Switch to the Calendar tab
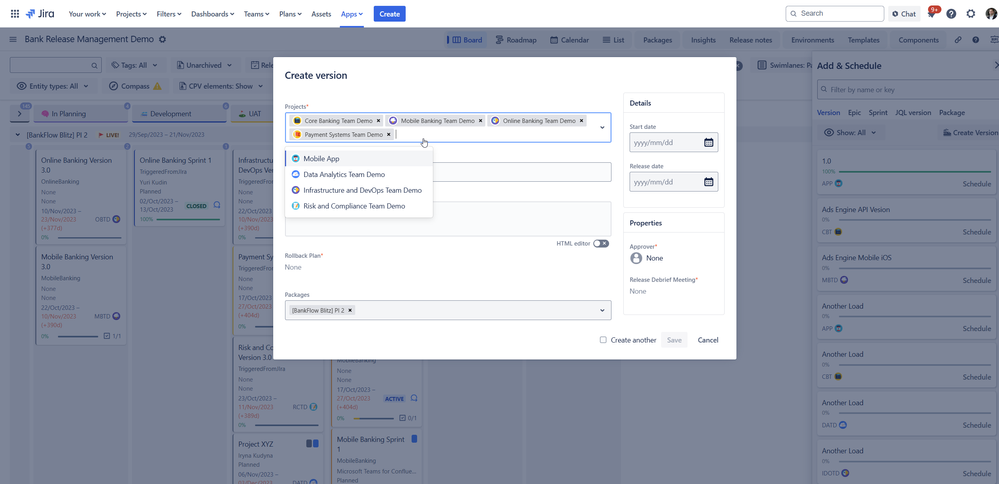 point(569,39)
